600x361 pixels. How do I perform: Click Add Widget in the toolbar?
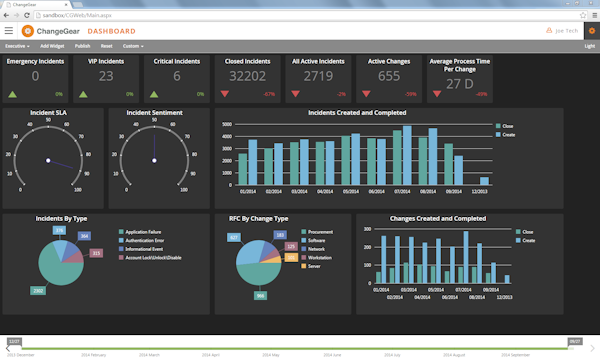(52, 46)
